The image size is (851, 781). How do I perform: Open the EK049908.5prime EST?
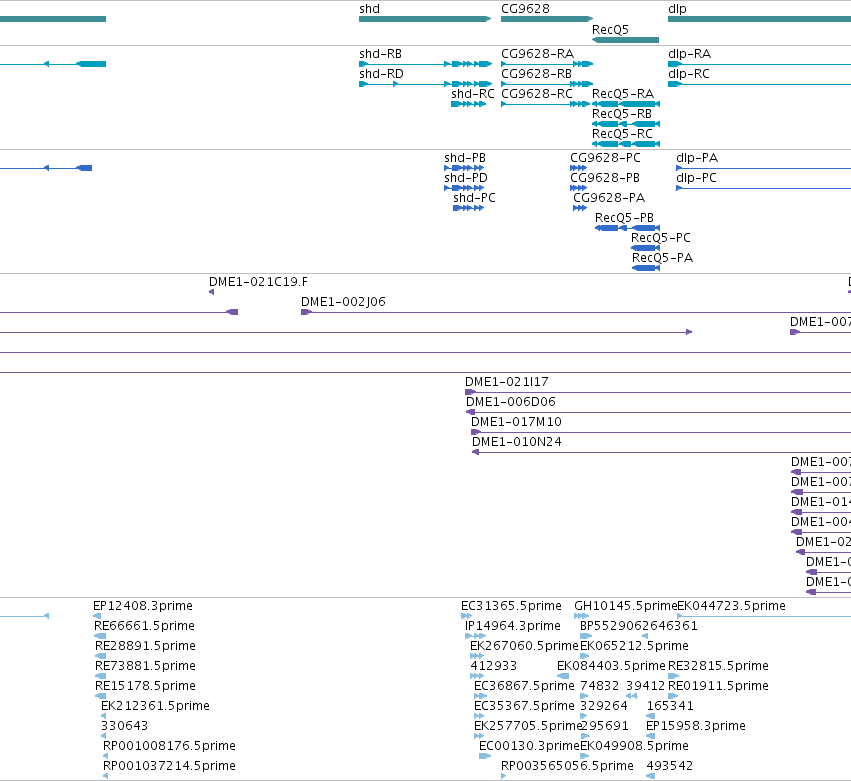coord(585,757)
